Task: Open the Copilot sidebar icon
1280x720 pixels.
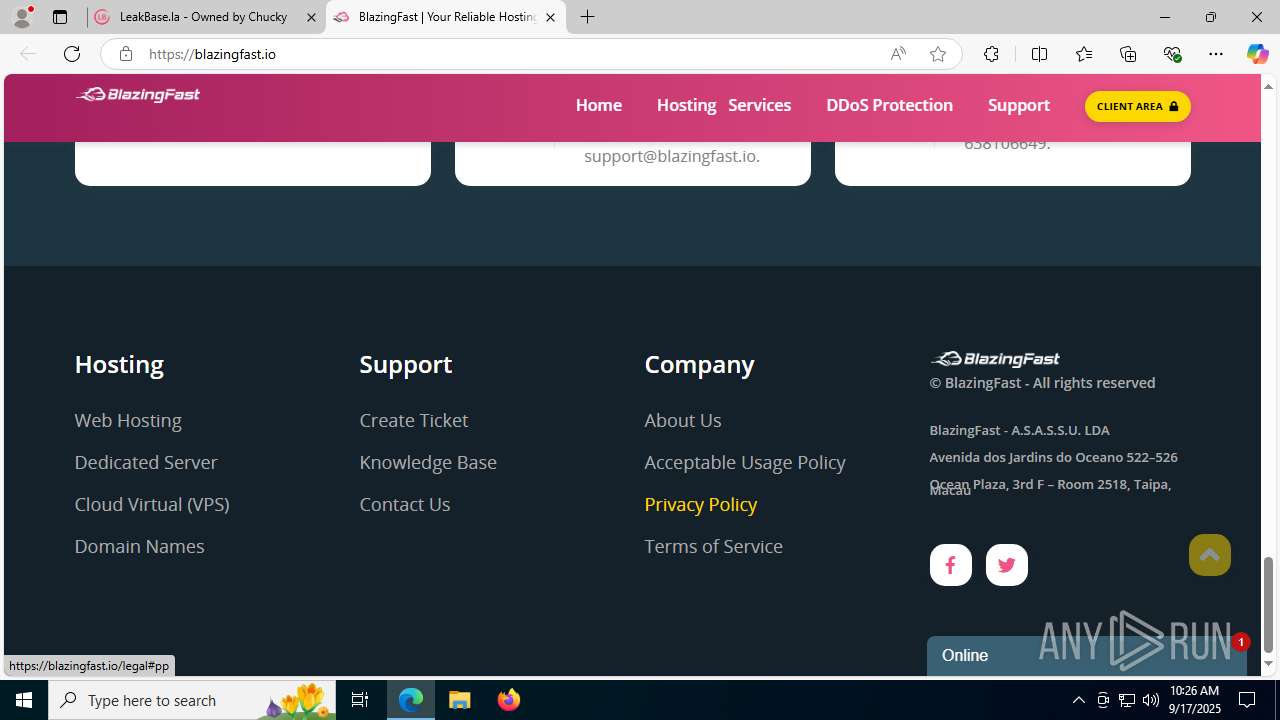Action: 1257,54
